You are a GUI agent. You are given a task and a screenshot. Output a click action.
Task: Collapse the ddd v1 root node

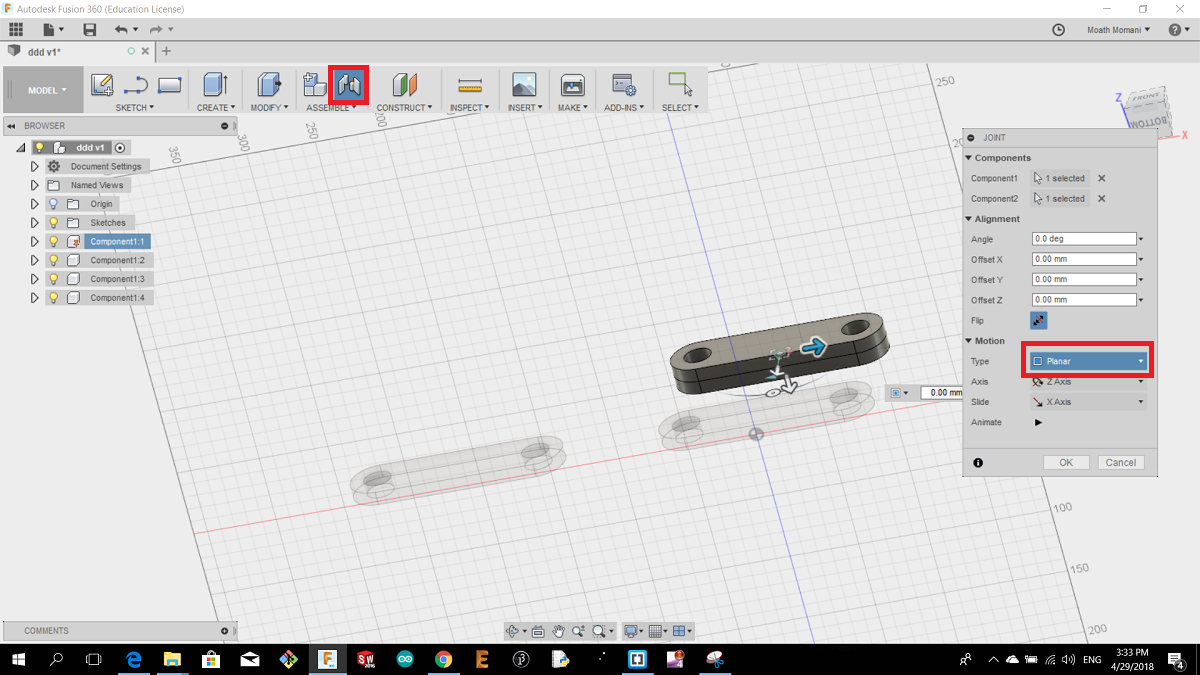pos(21,147)
